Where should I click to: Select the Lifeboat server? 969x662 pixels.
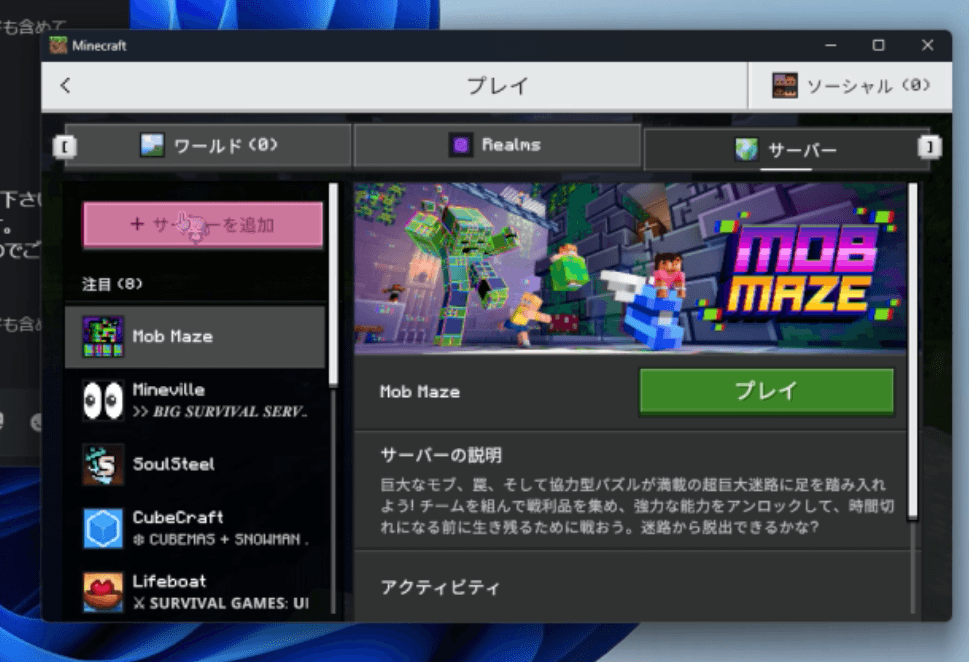pyautogui.click(x=195, y=592)
